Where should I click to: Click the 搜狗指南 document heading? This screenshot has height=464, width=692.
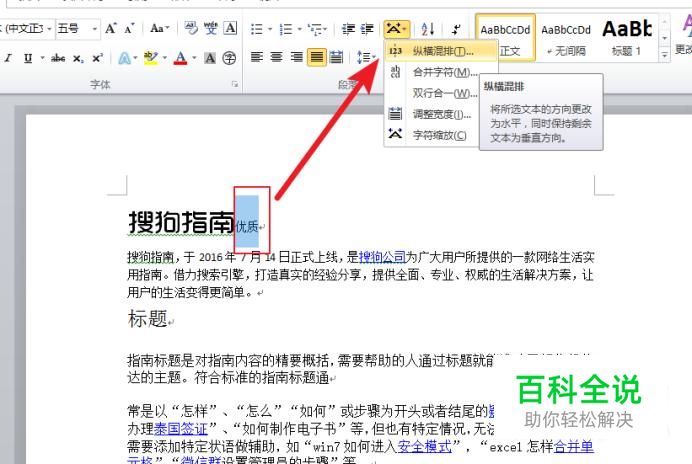coord(181,222)
